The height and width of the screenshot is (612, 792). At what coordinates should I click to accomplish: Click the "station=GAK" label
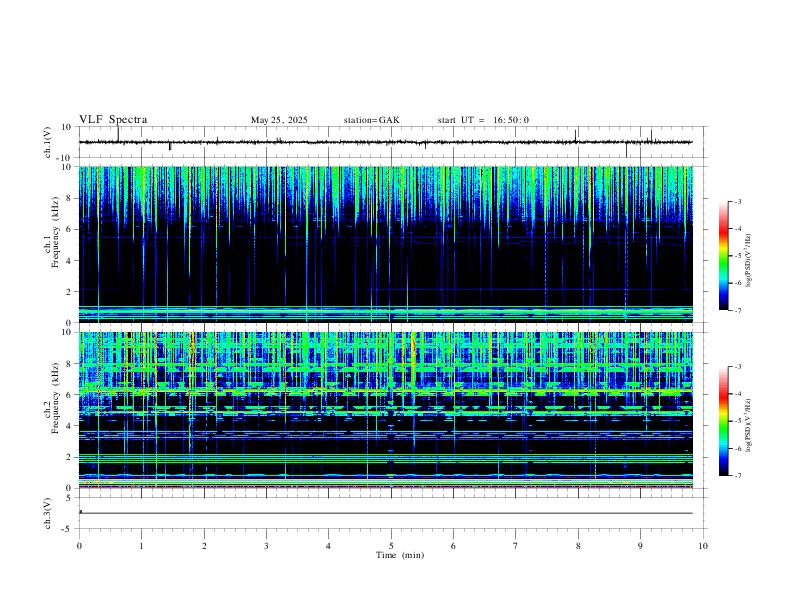[x=371, y=120]
